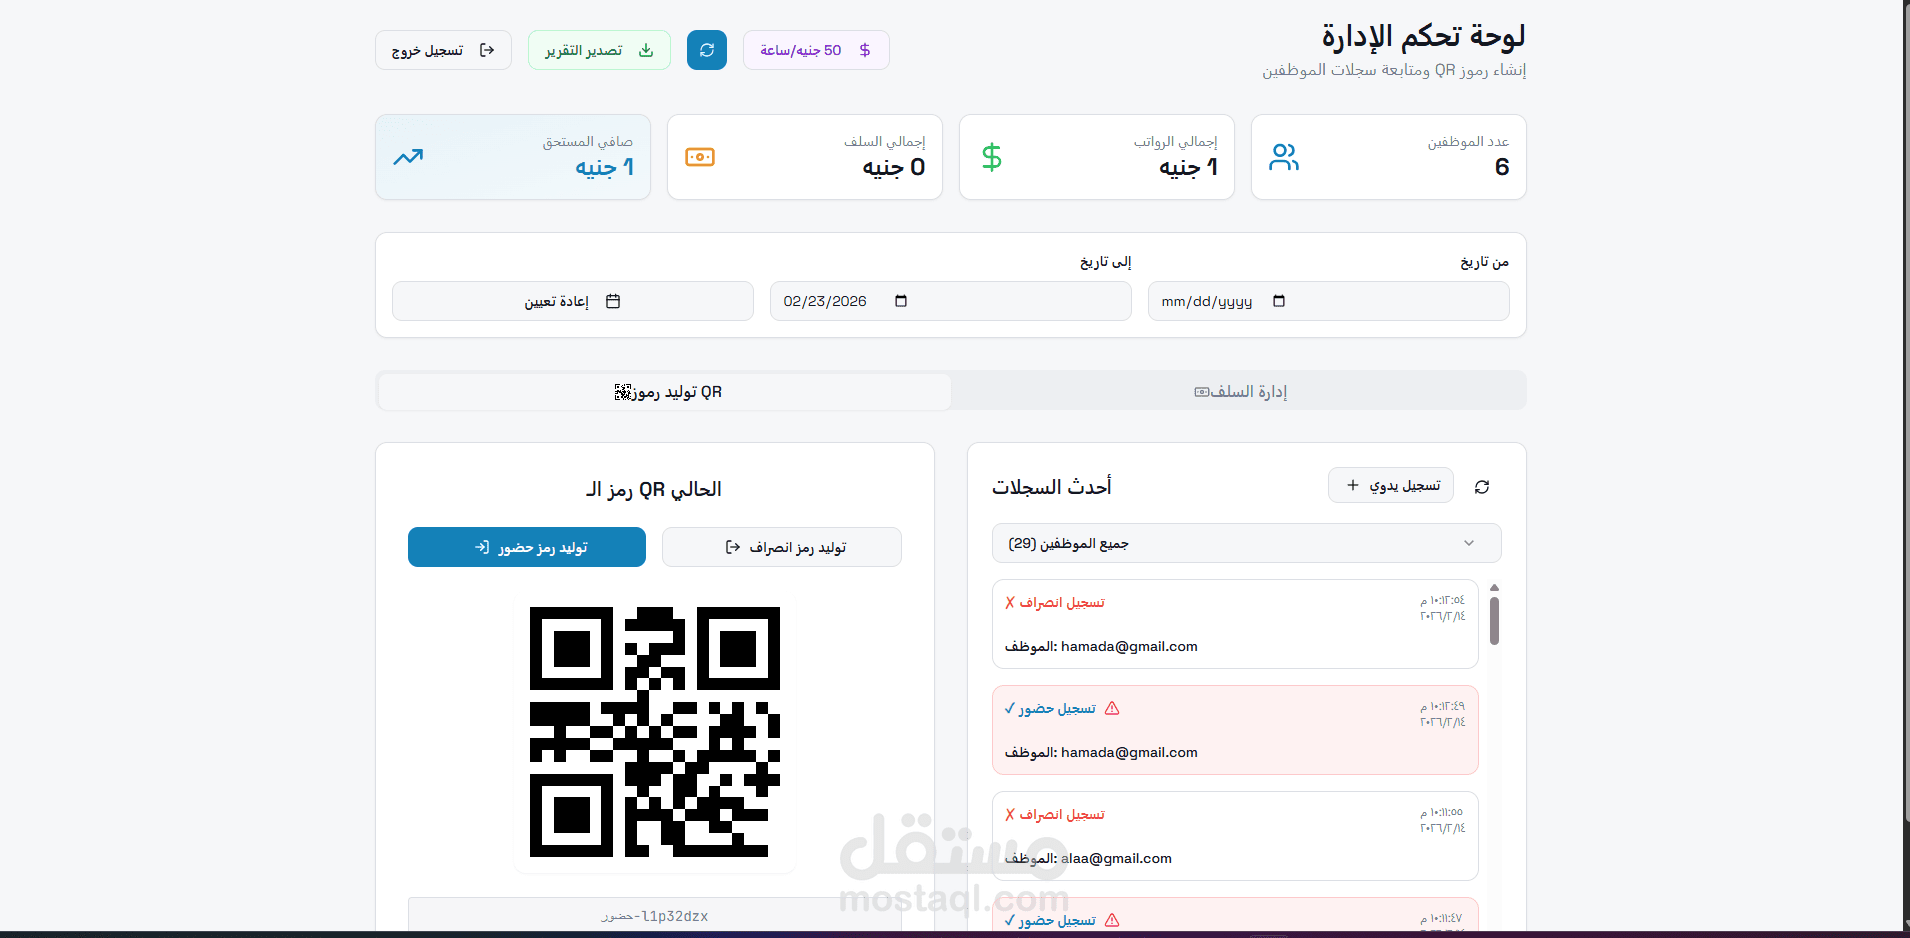Click the orange banknote icon in إجمالي السلف card

(700, 157)
